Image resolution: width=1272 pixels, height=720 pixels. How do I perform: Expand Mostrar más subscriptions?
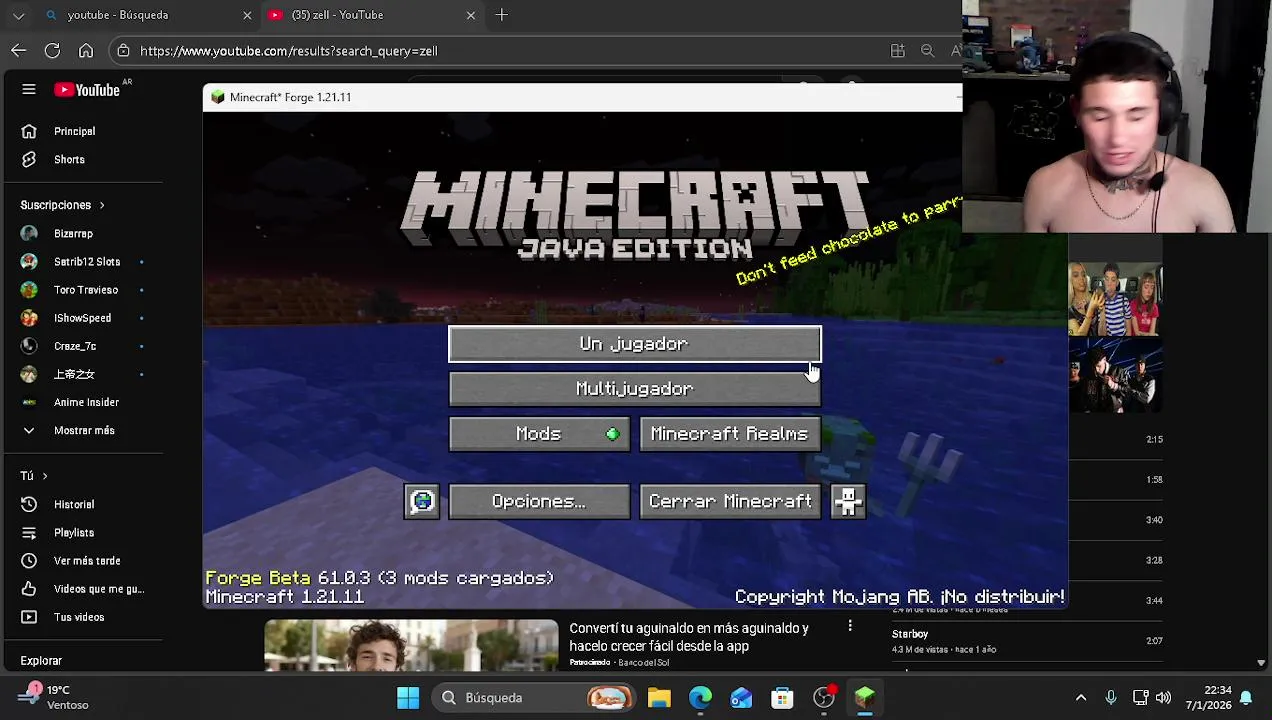coord(82,430)
